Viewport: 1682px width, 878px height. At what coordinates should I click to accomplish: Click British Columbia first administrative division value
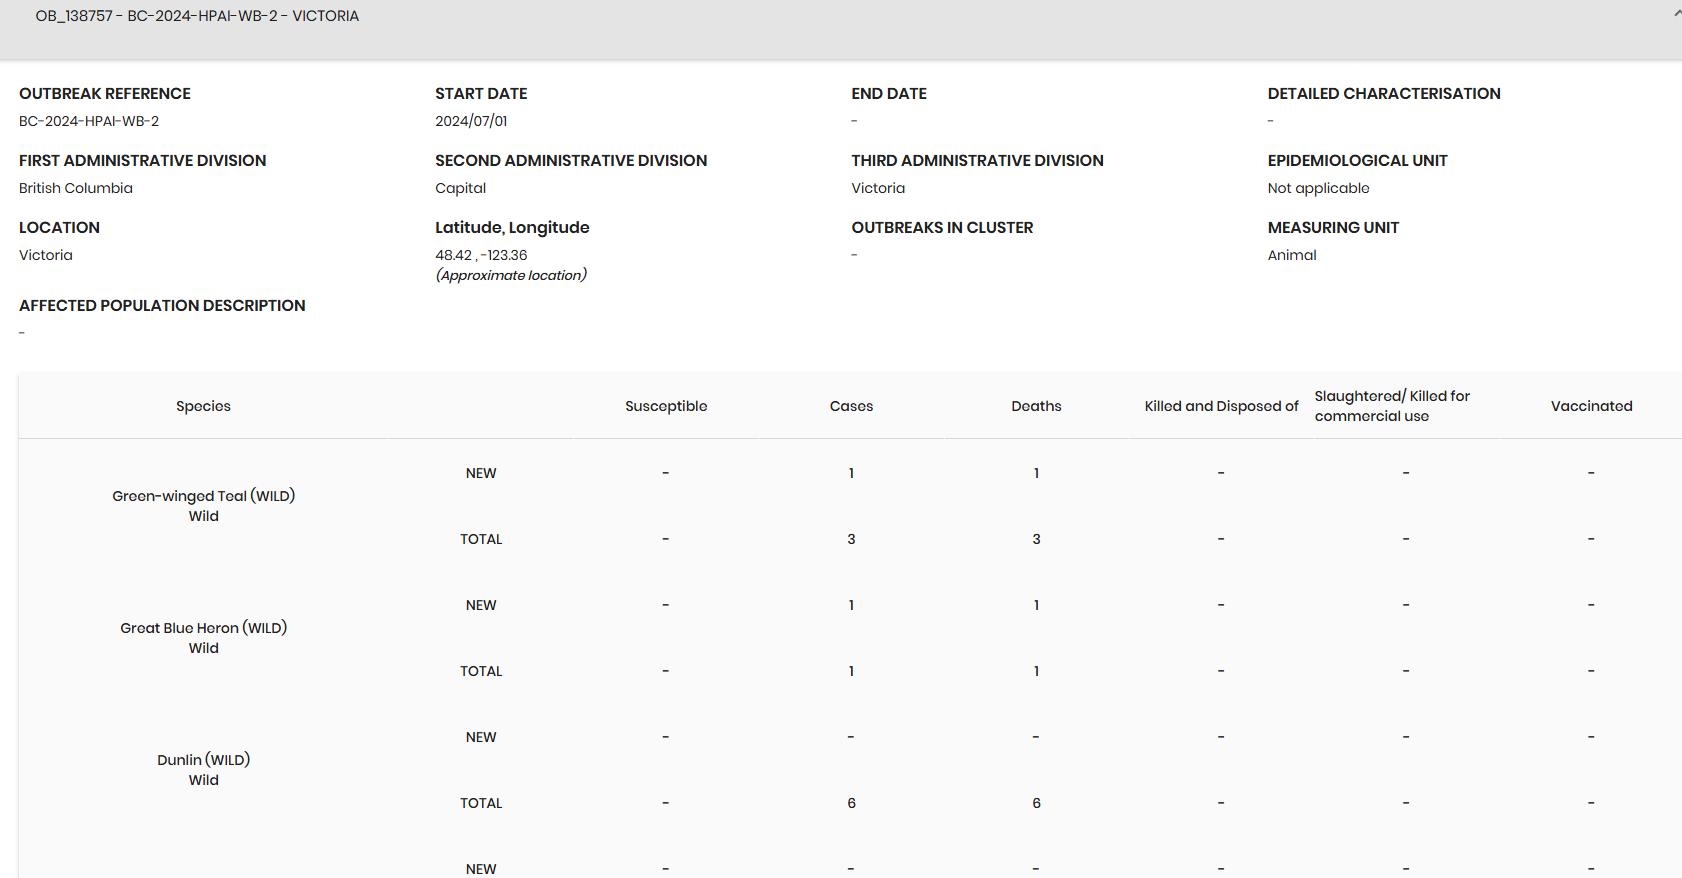pos(76,188)
